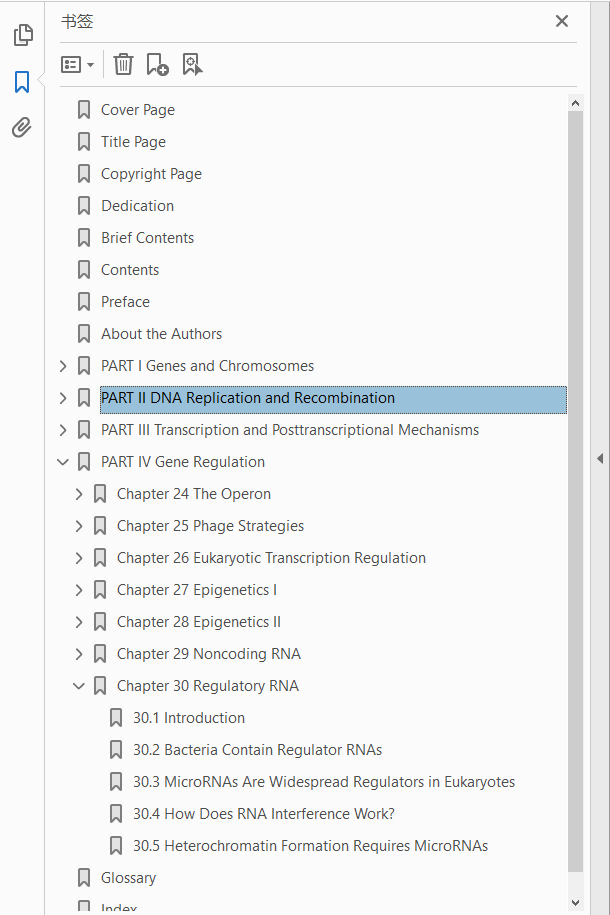Open the page thumbnails panel icon

pyautogui.click(x=22, y=36)
